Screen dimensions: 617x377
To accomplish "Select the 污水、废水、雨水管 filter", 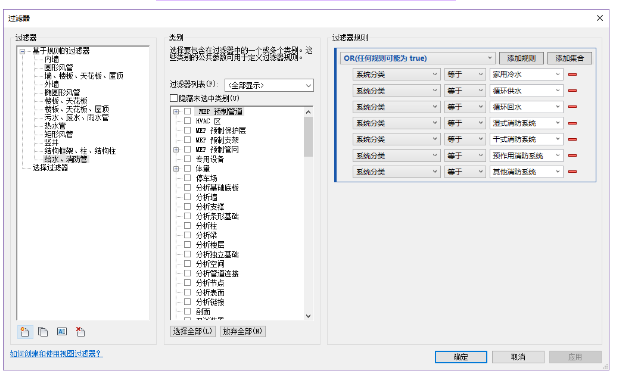I will click(76, 117).
